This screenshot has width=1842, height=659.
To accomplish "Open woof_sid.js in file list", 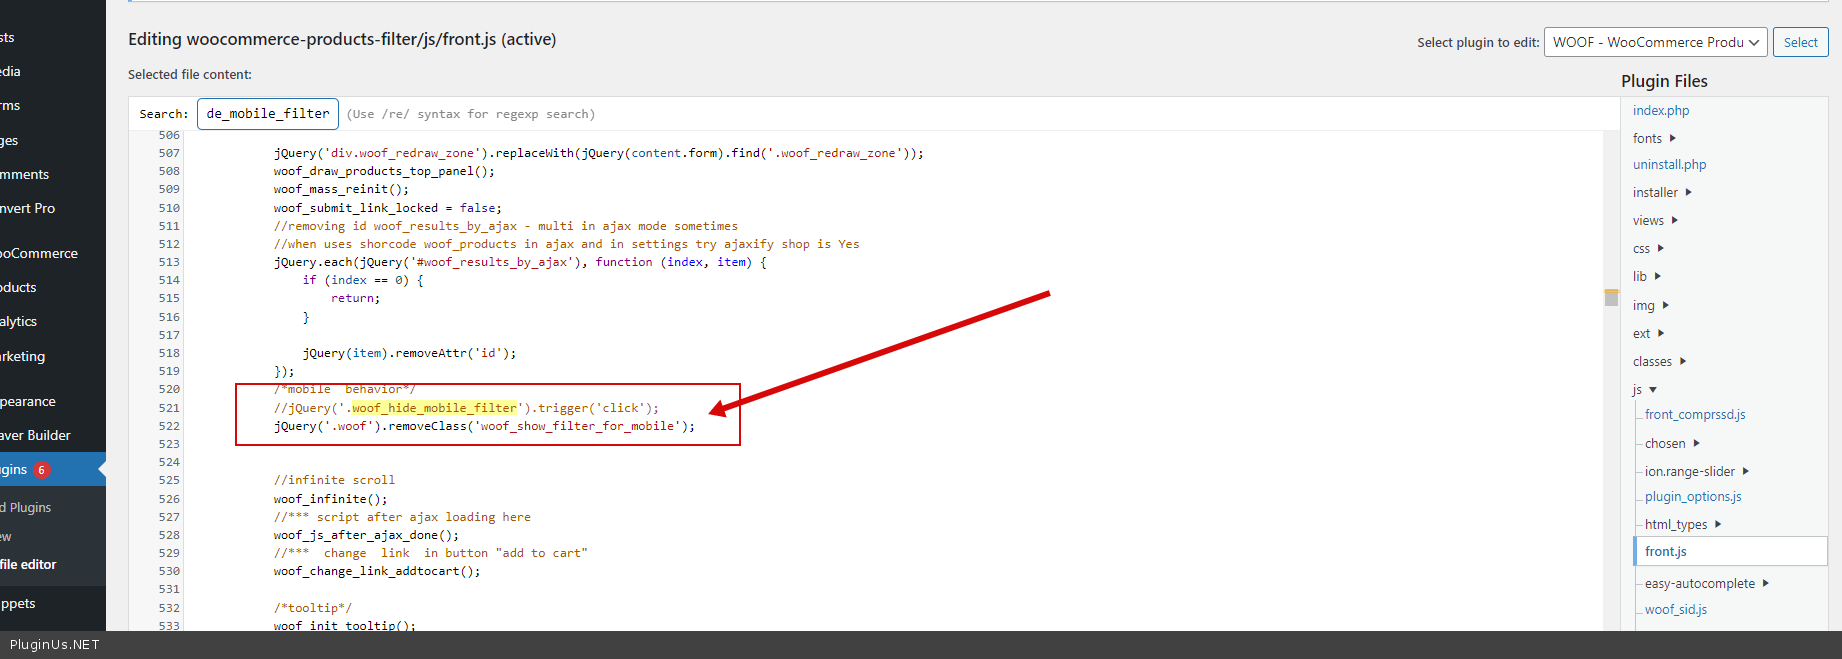I will (x=1675, y=610).
